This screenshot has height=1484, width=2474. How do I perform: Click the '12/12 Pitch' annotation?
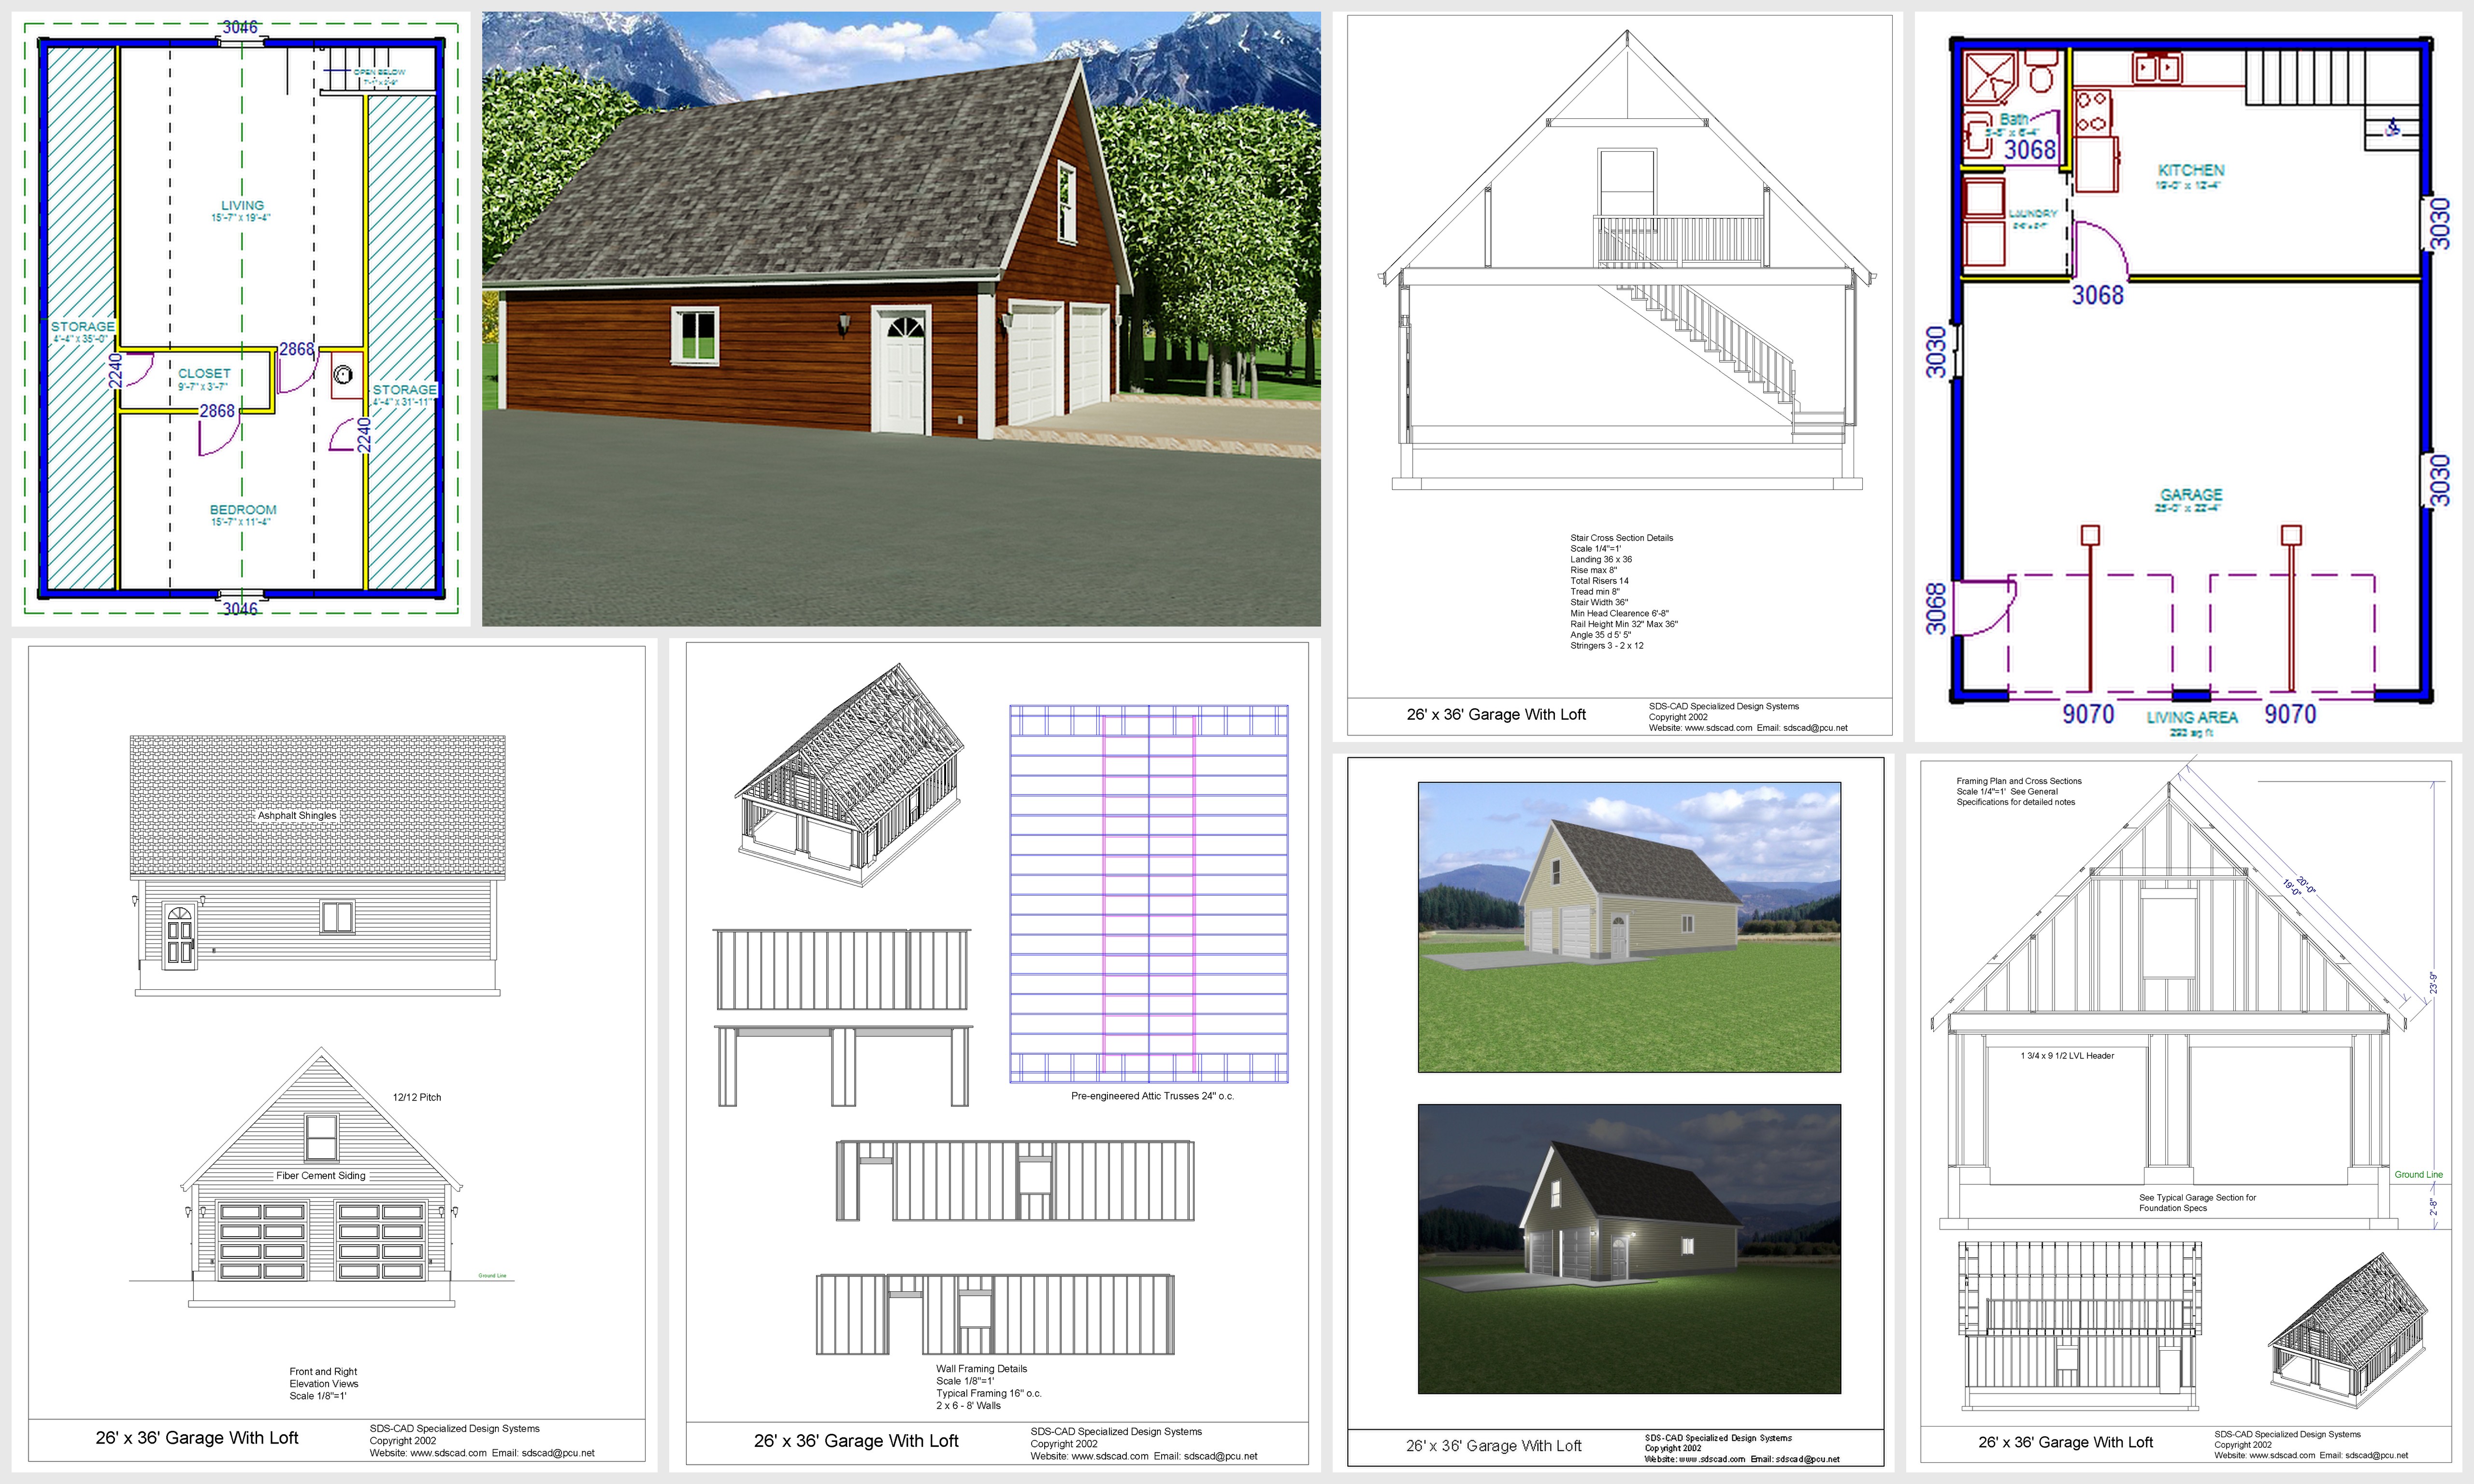click(x=417, y=1097)
